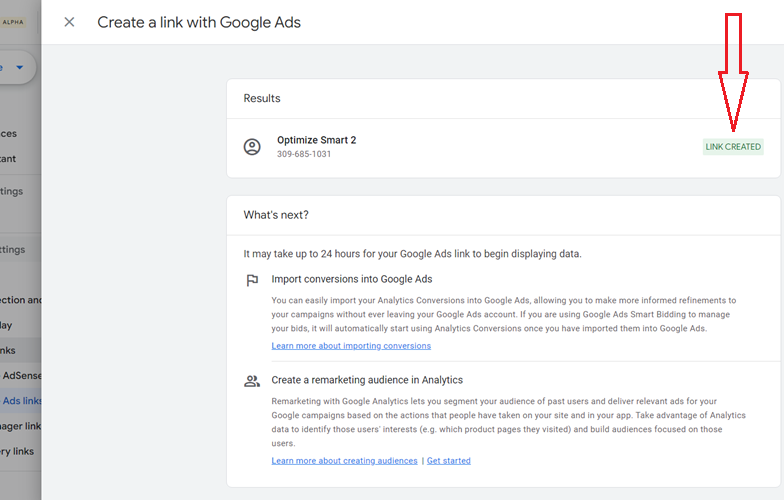The width and height of the screenshot is (784, 500).
Task: Click the Create a remarketing audience heading
Action: point(367,380)
